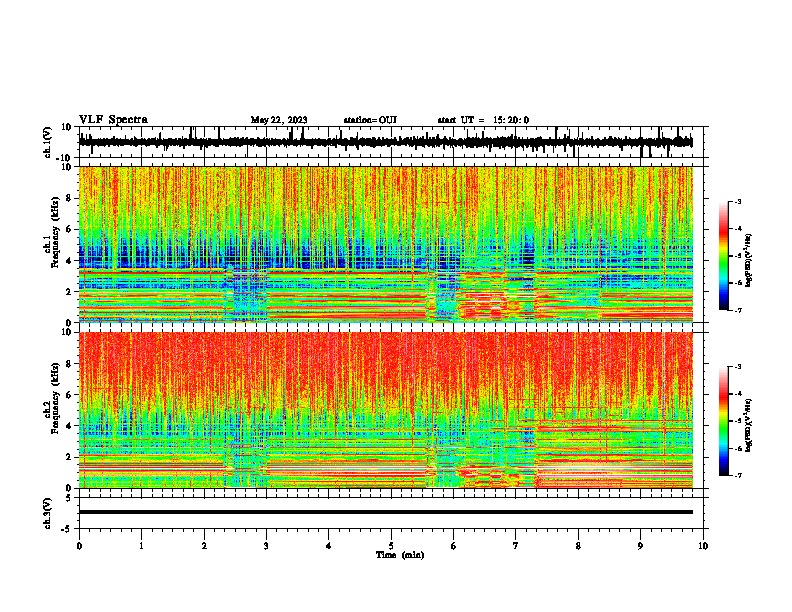Click time axis tick label "4"
This screenshot has width=792, height=612.
click(x=329, y=546)
